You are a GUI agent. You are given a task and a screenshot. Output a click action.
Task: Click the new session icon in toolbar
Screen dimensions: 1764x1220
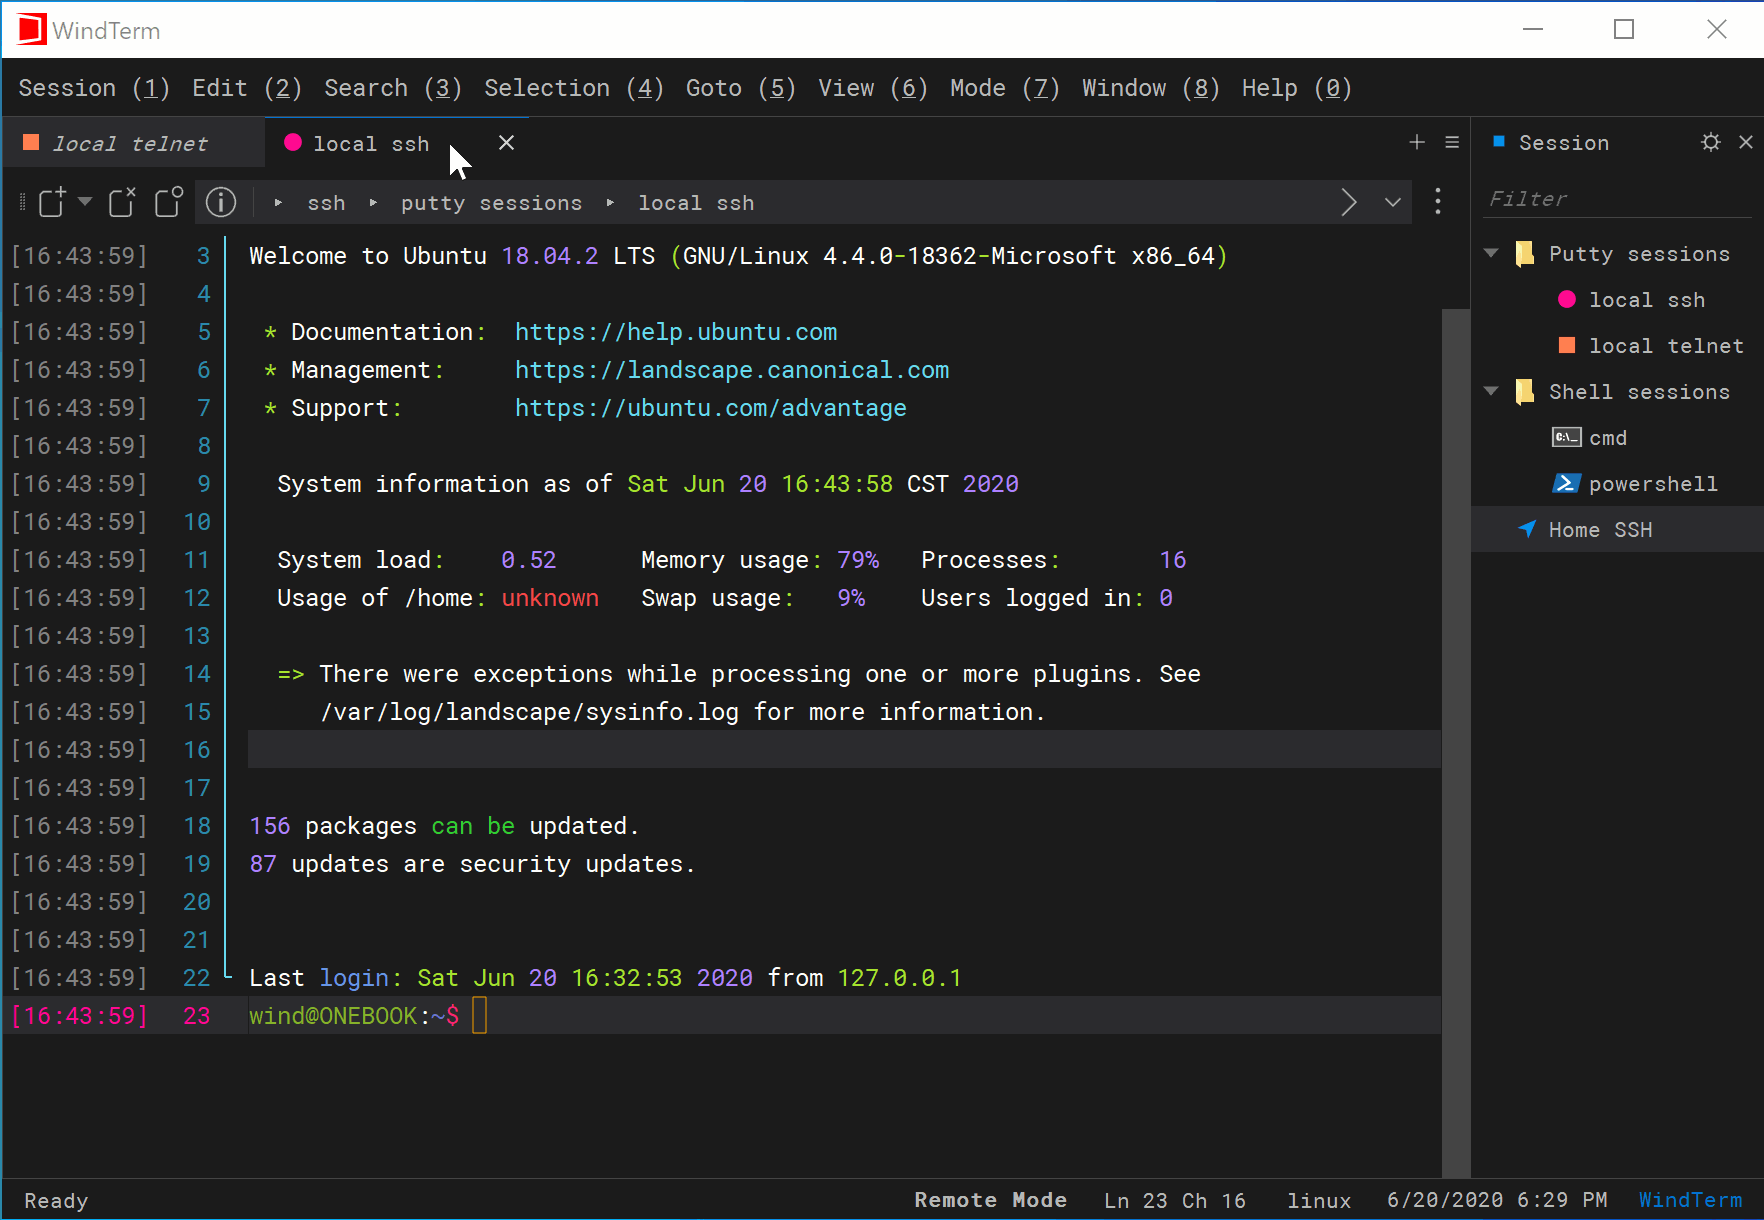click(52, 202)
